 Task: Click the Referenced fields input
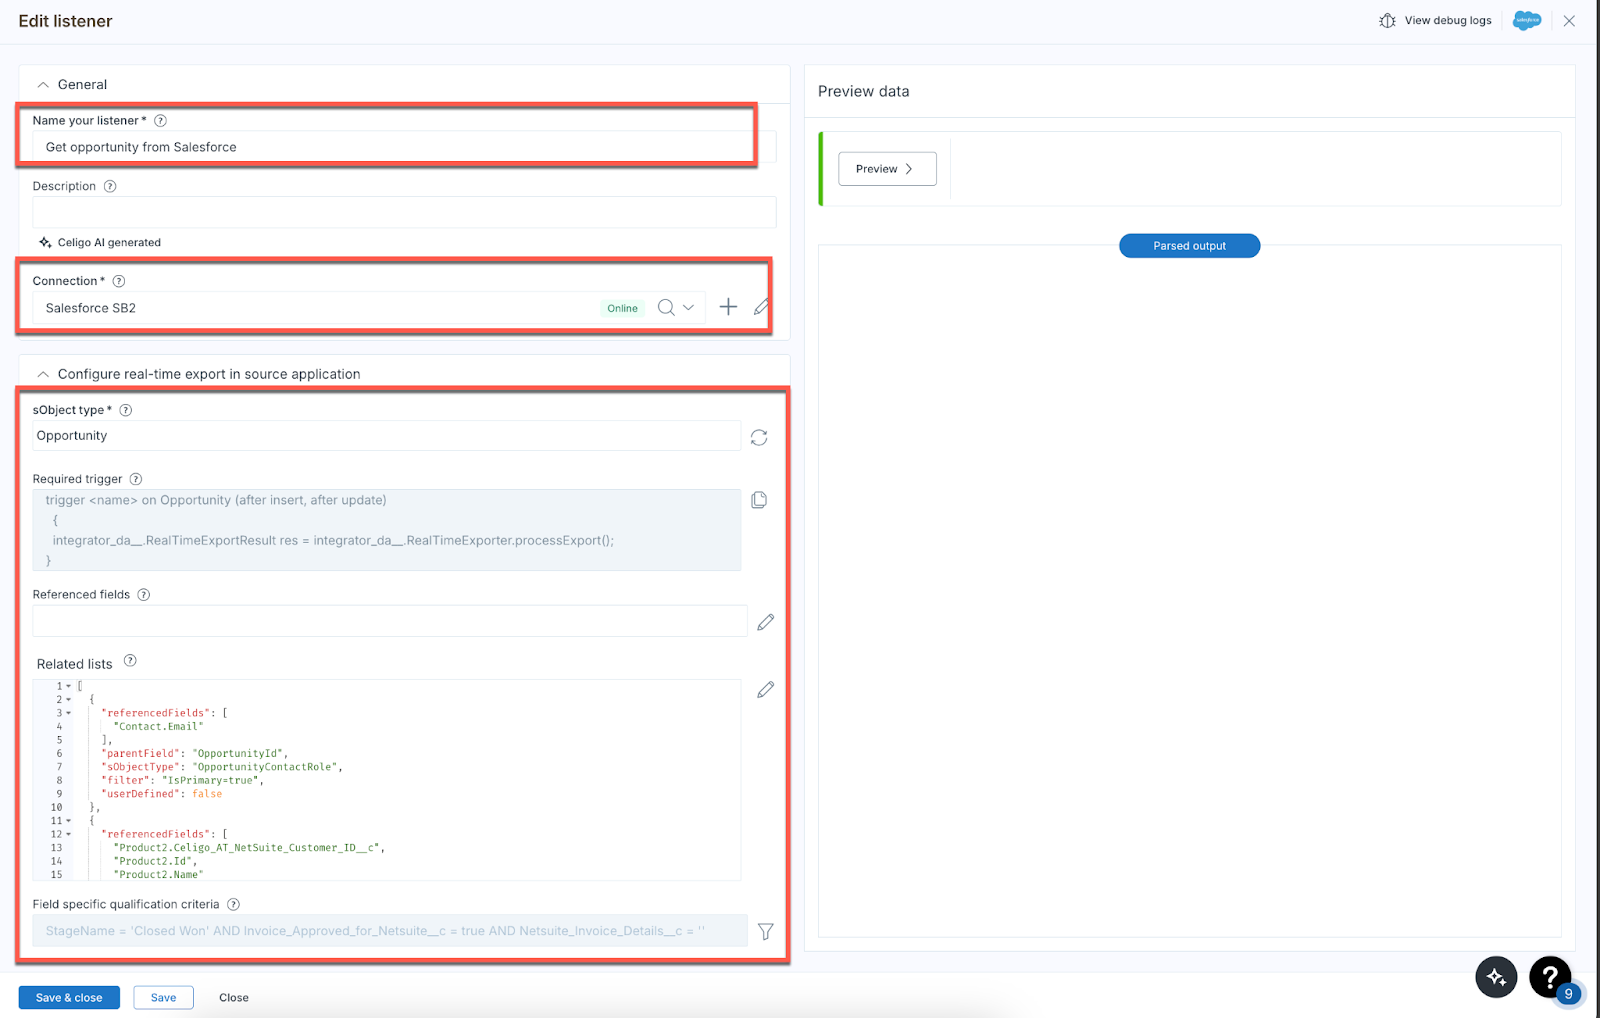pyautogui.click(x=390, y=621)
